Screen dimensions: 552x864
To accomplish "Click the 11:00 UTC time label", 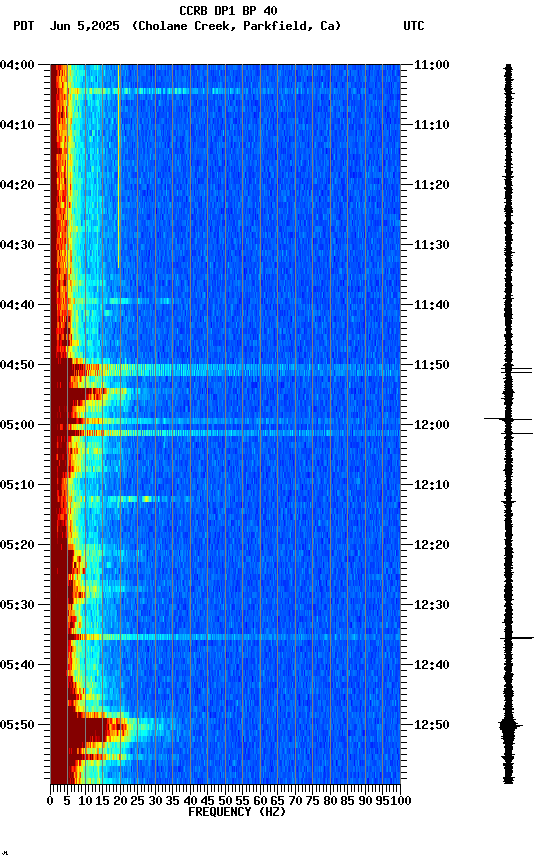I will point(432,65).
